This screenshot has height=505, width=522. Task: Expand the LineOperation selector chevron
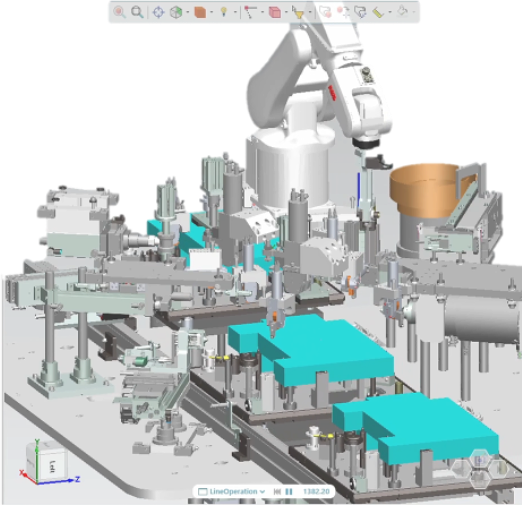(263, 491)
